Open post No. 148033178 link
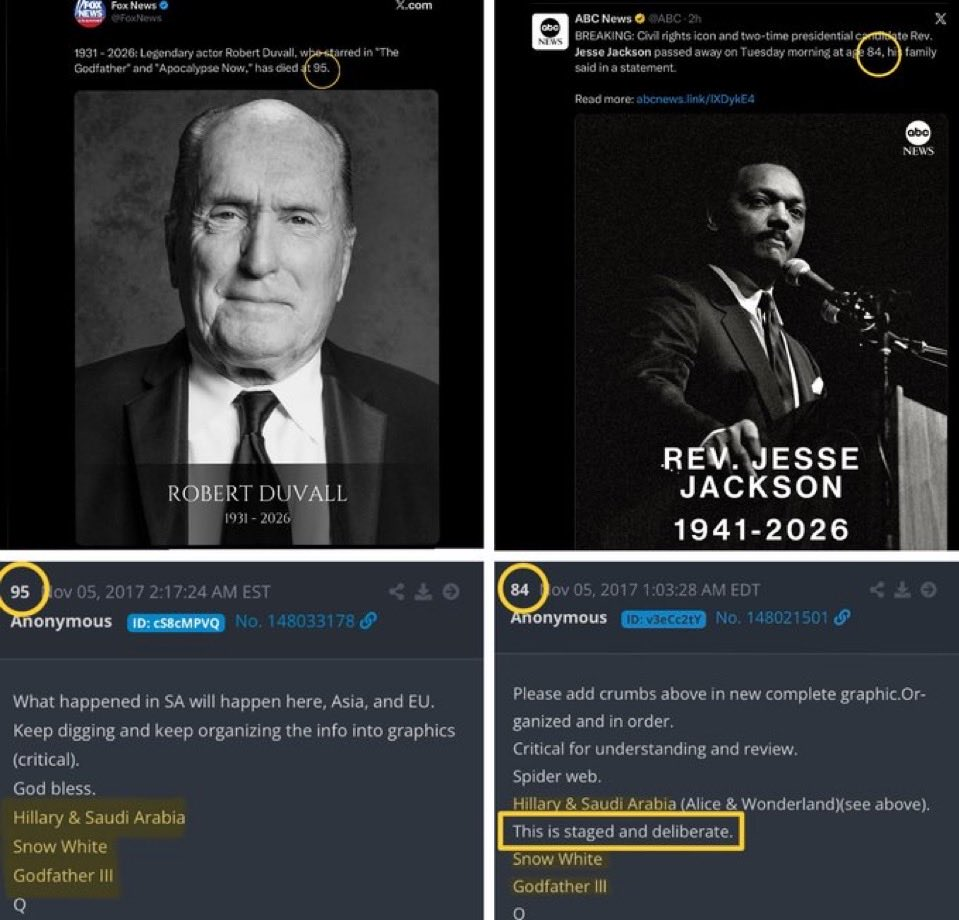 (295, 621)
